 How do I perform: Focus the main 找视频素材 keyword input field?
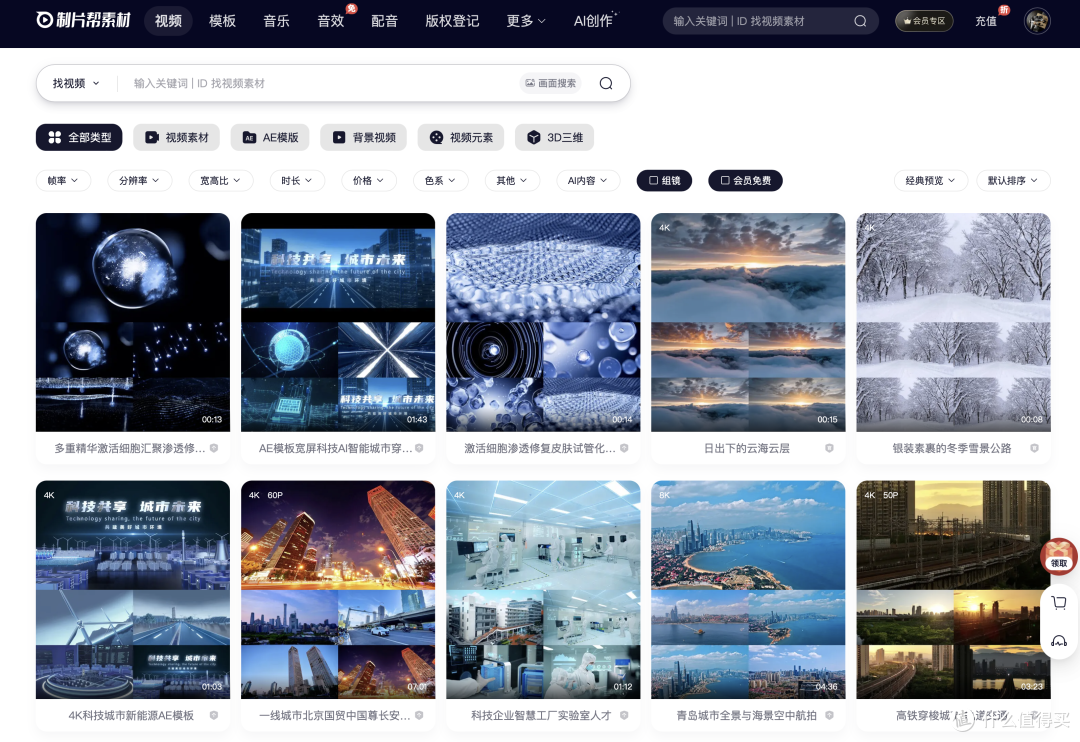pos(322,83)
